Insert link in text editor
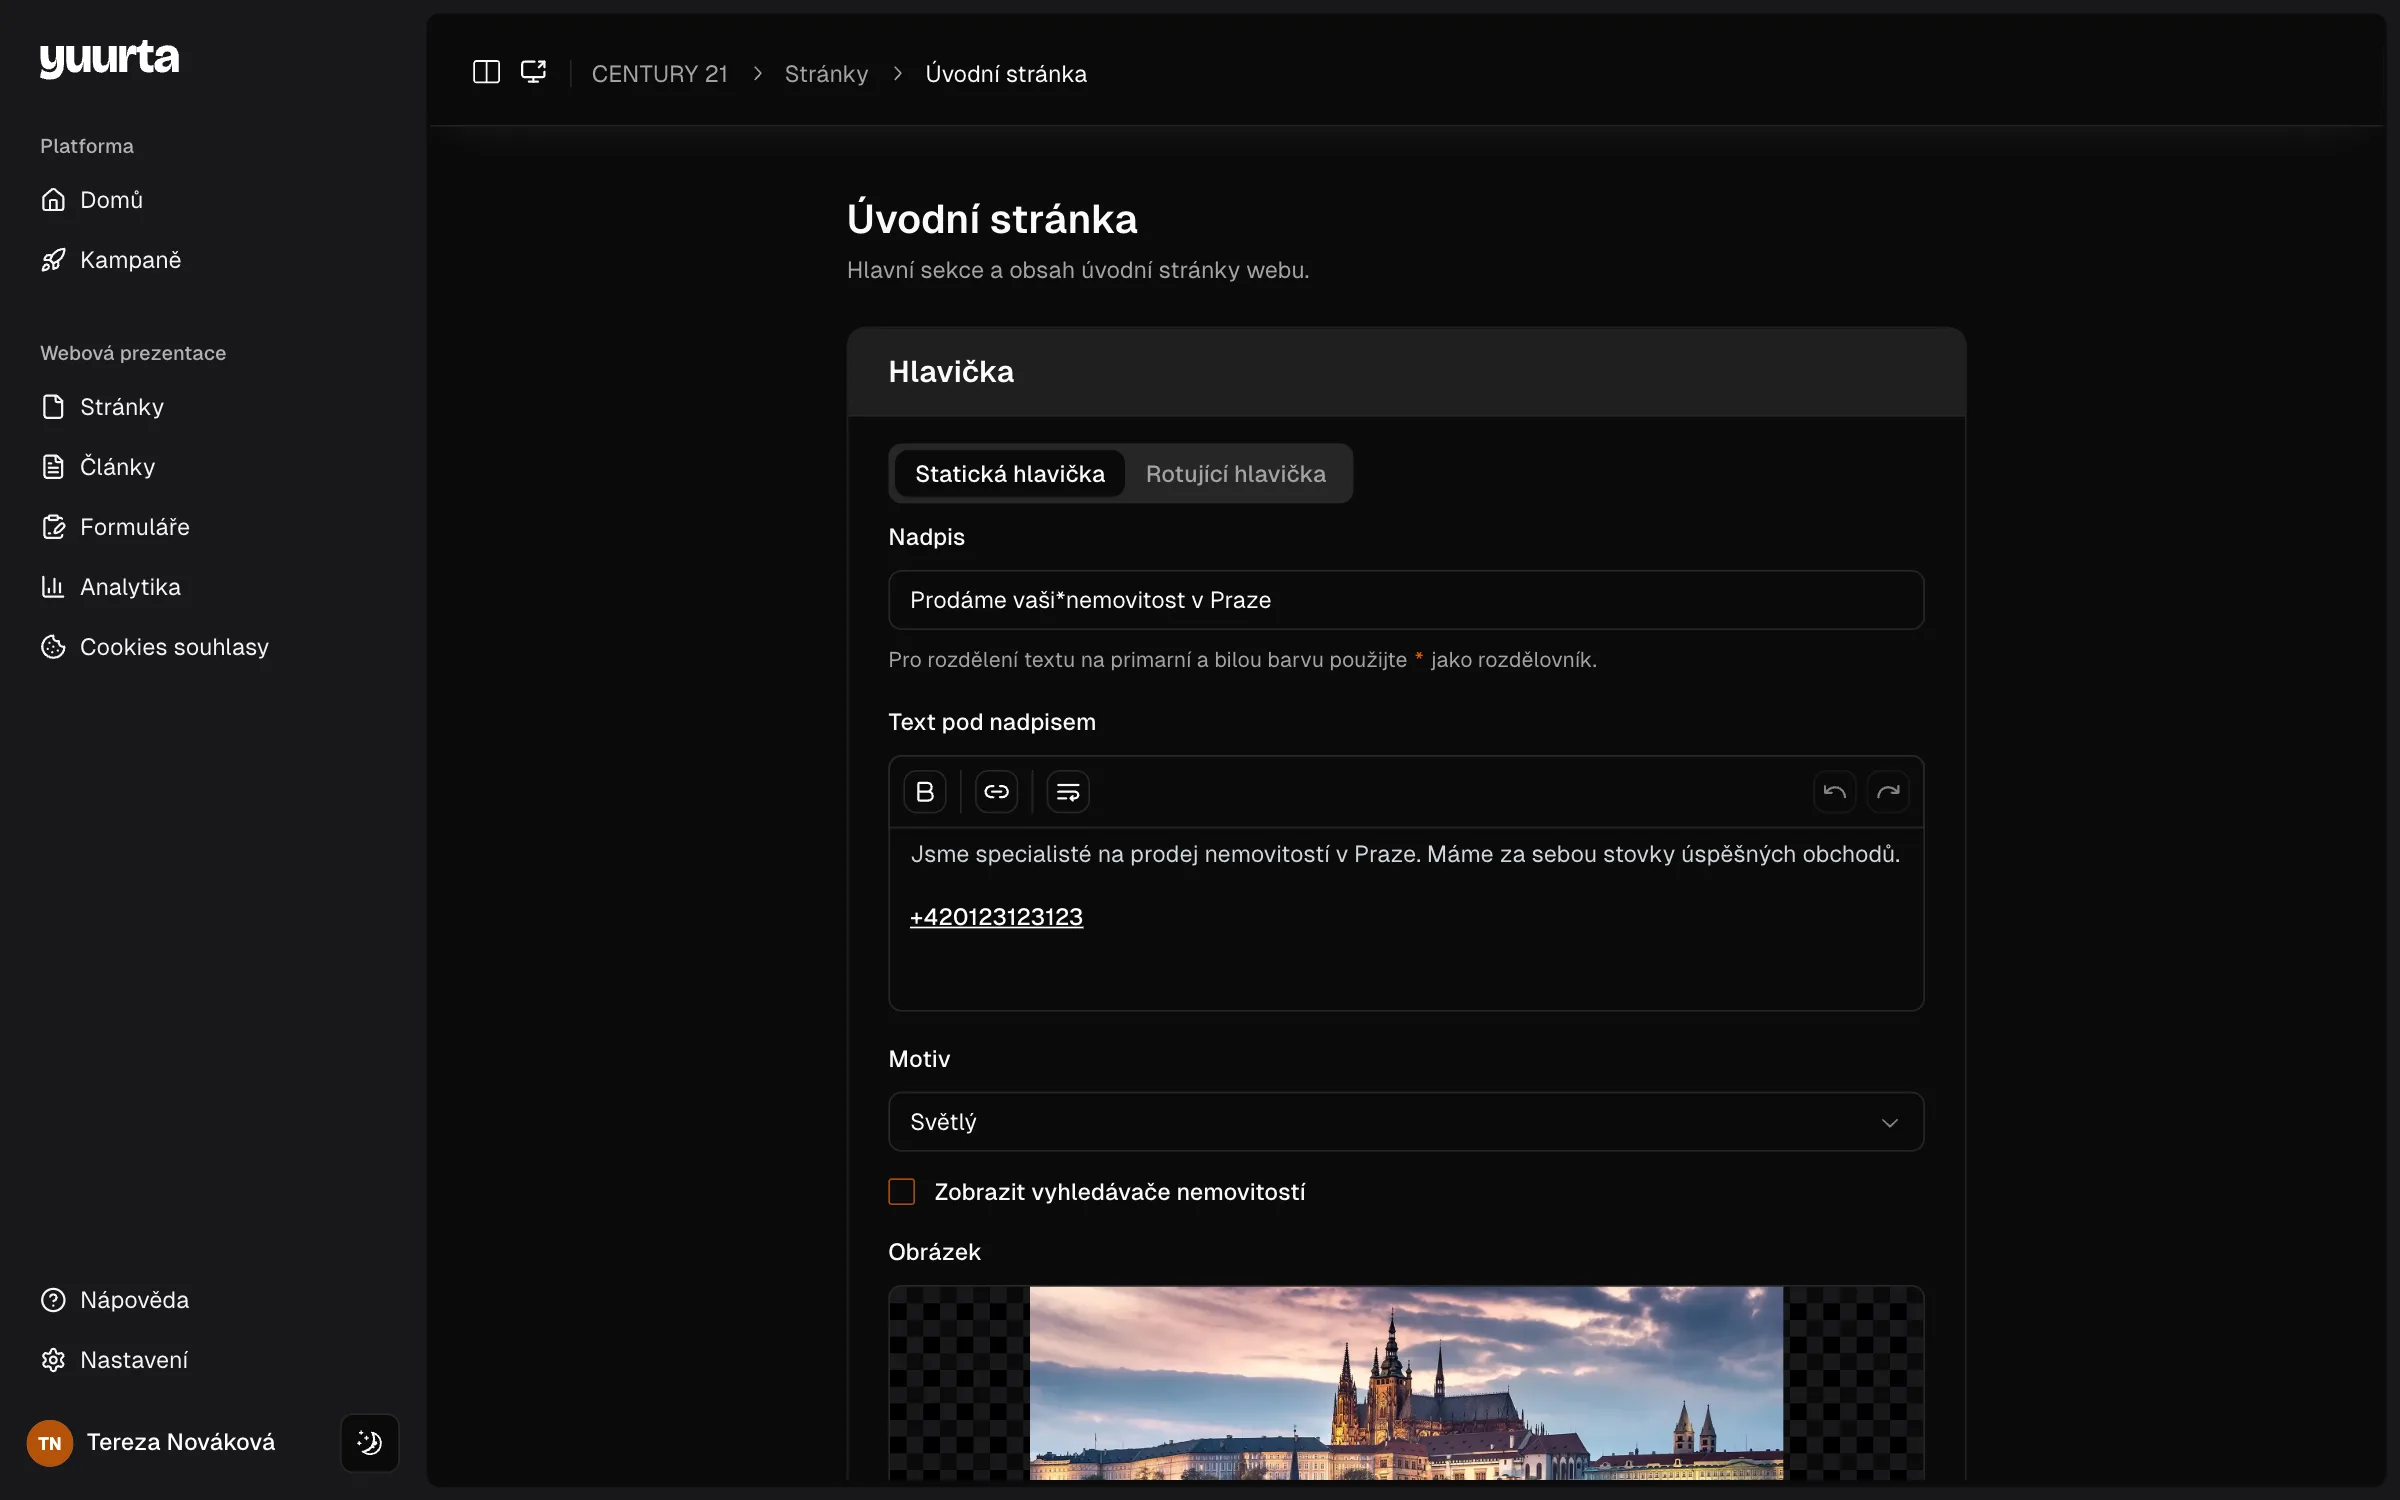Image resolution: width=2400 pixels, height=1500 pixels. click(x=997, y=792)
